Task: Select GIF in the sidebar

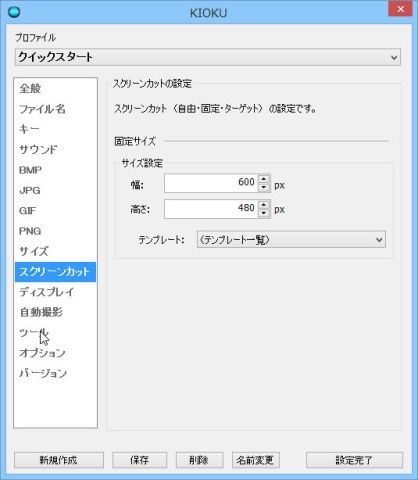Action: point(55,210)
